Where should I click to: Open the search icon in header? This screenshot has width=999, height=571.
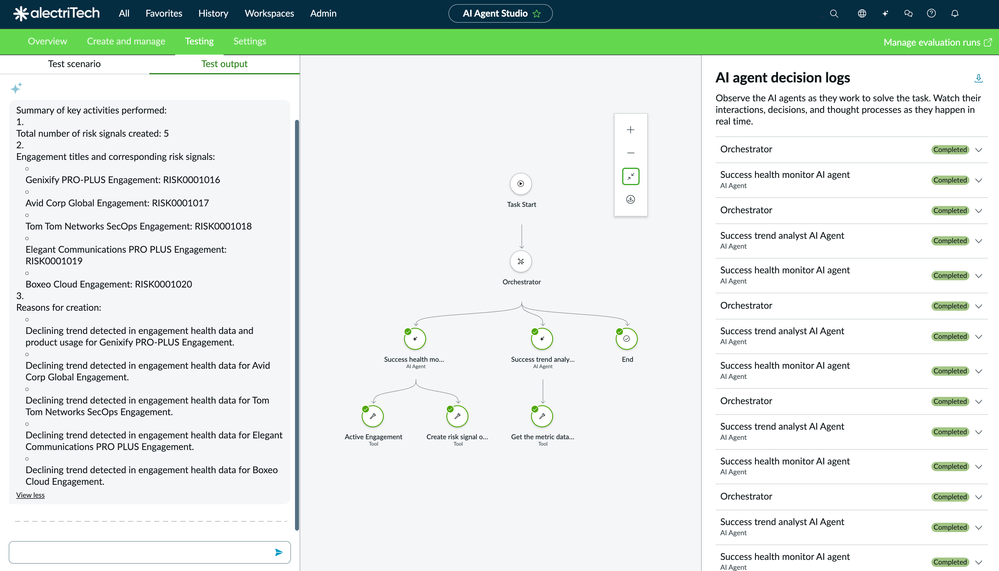[x=834, y=13]
